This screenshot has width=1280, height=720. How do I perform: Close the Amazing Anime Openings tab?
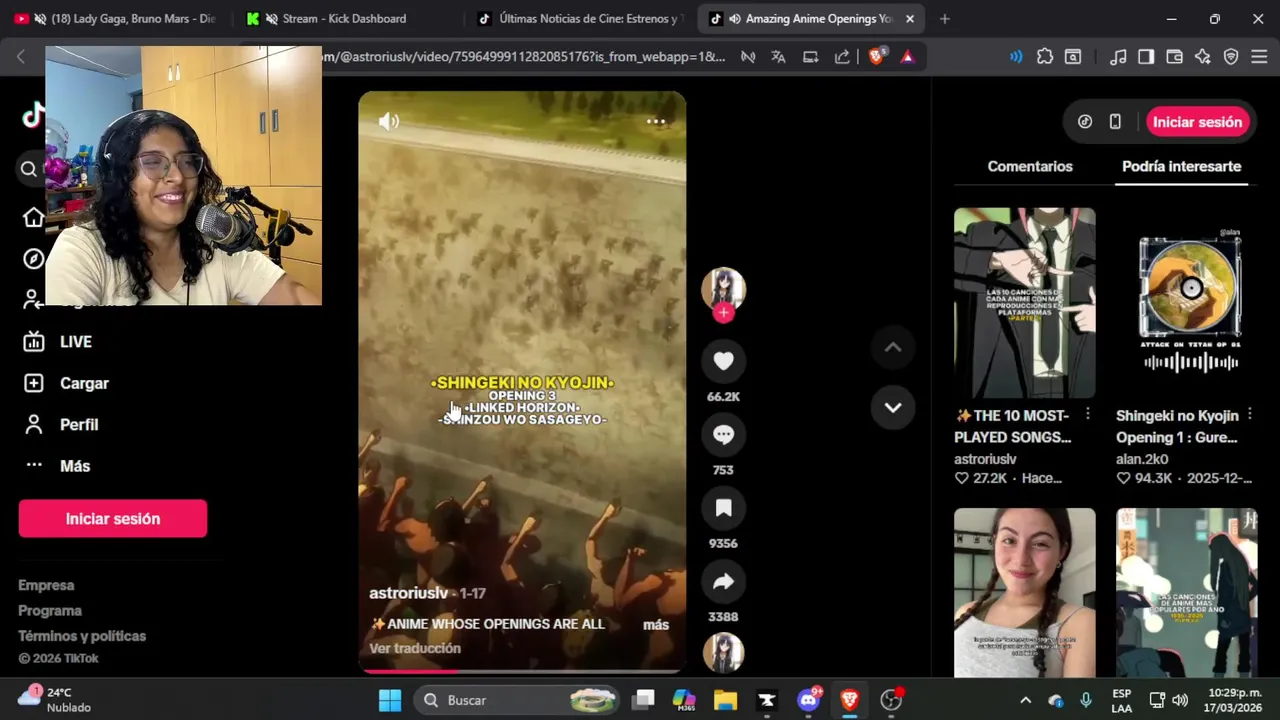pyautogui.click(x=909, y=19)
